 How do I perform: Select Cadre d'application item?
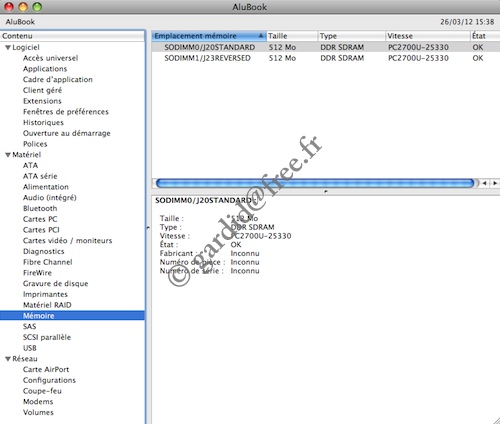pos(58,80)
